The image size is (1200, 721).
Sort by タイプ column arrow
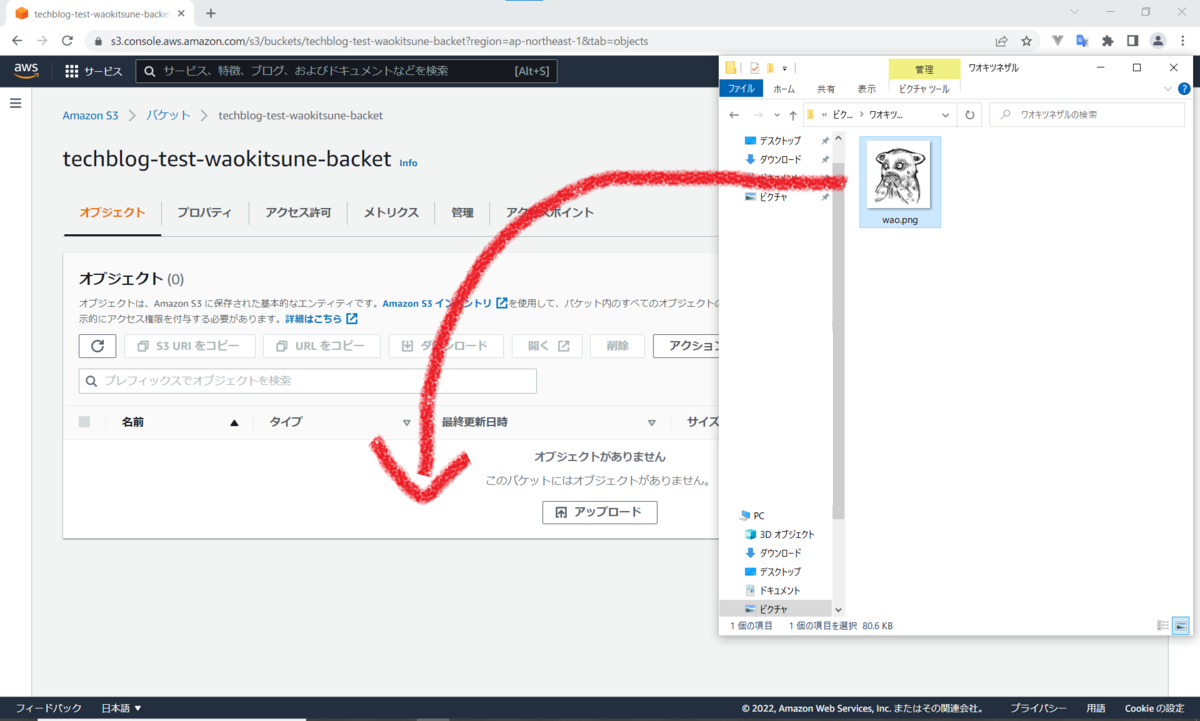click(x=406, y=423)
